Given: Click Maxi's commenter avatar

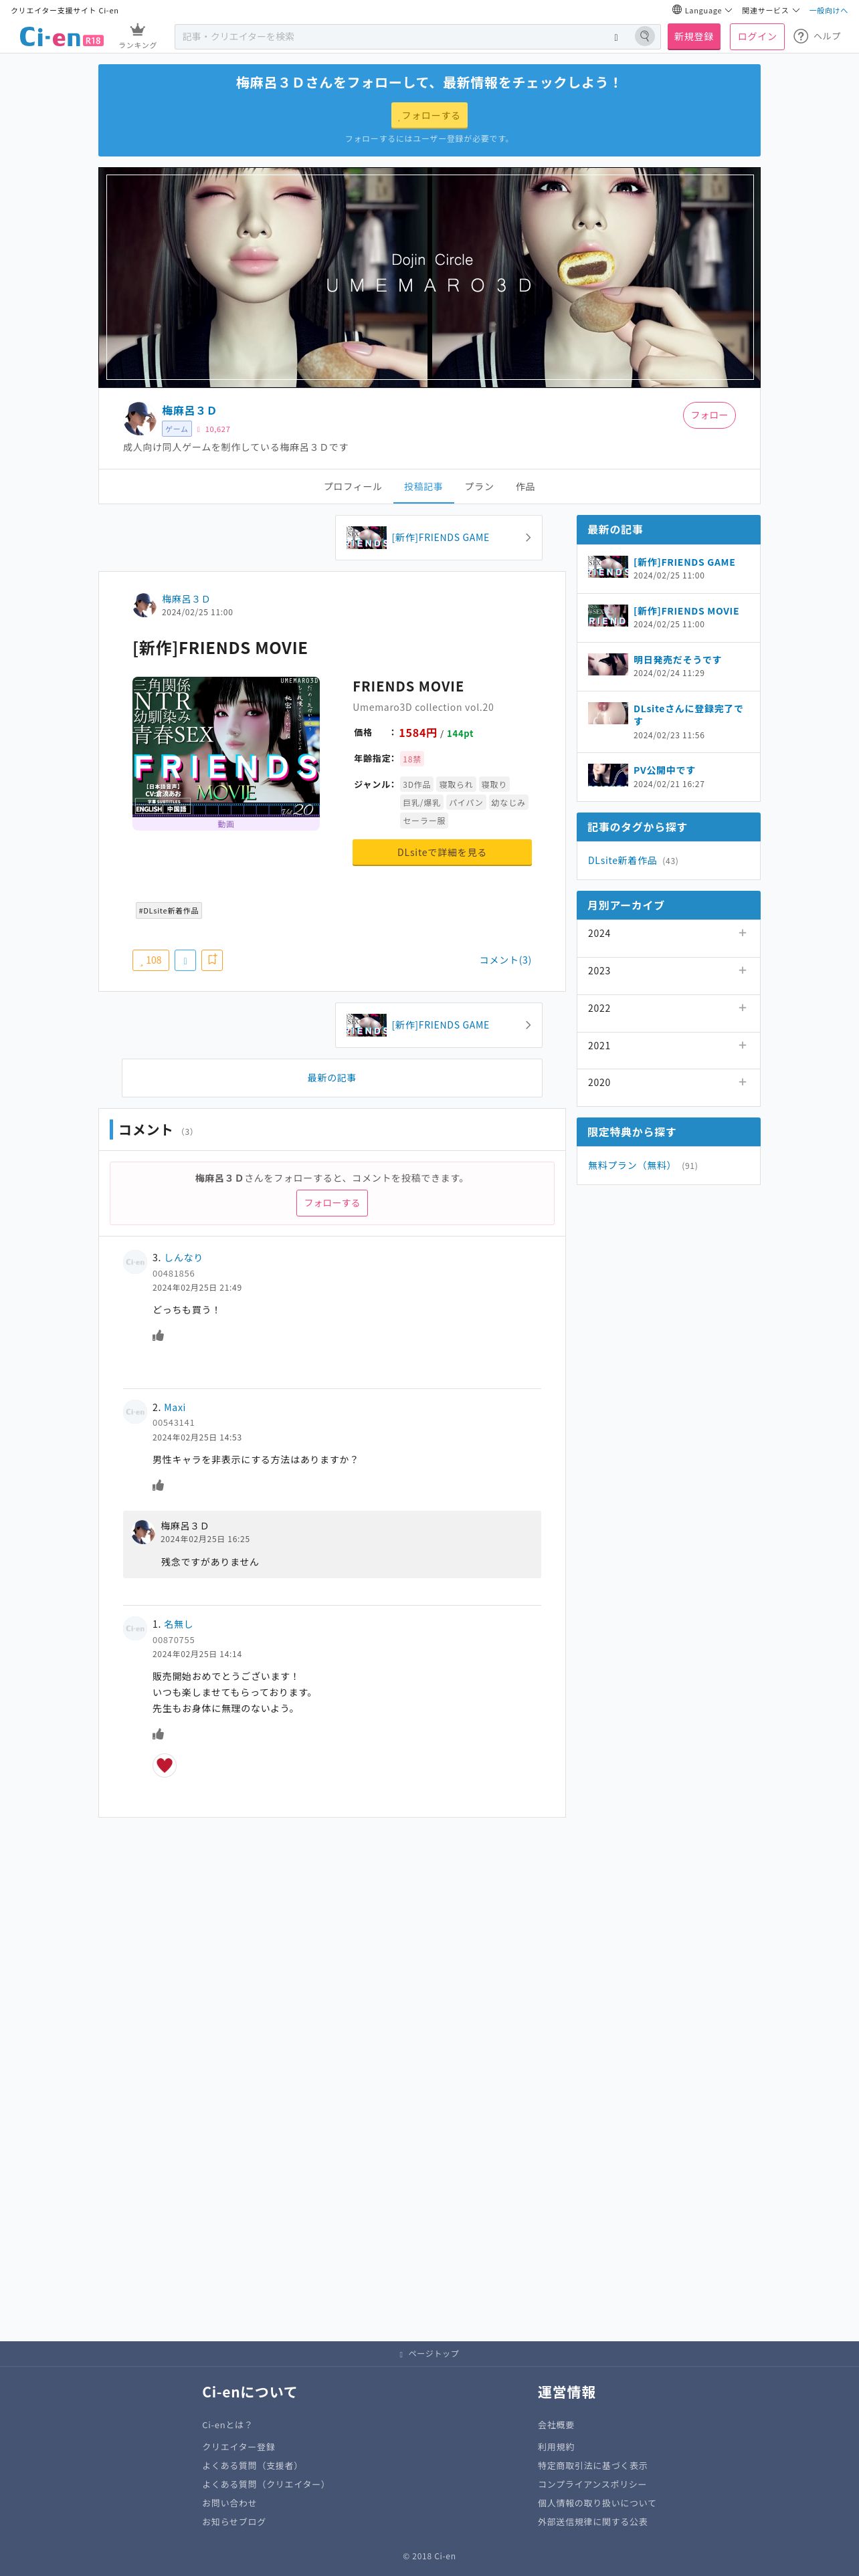Looking at the screenshot, I should click(135, 1412).
